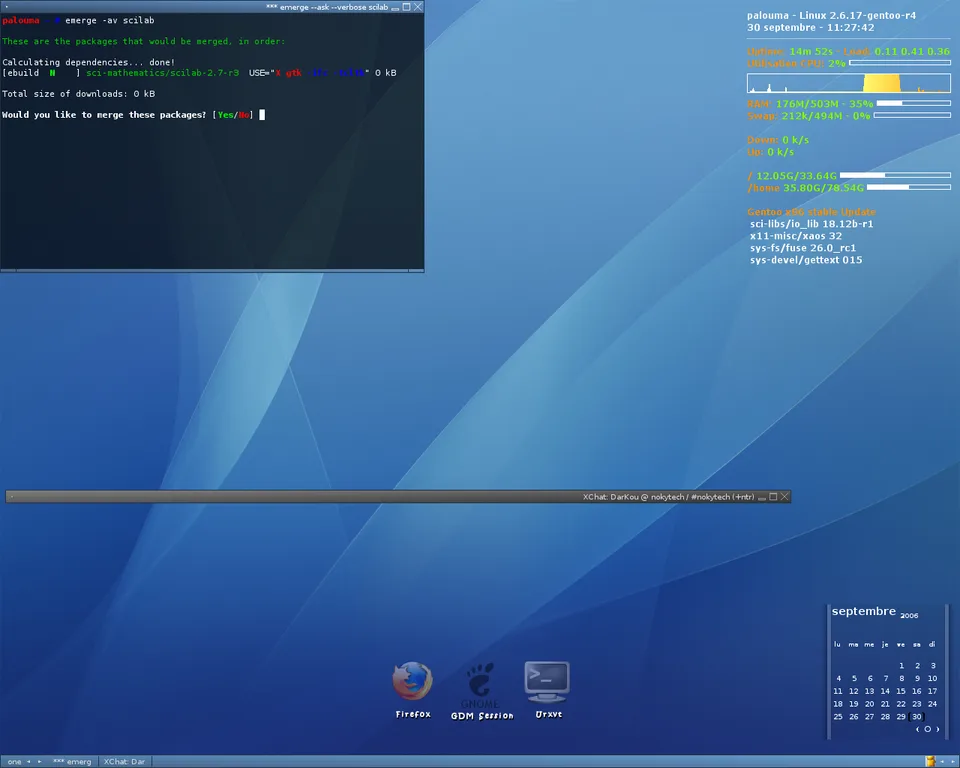Click the system tray right arrow

tap(953, 761)
